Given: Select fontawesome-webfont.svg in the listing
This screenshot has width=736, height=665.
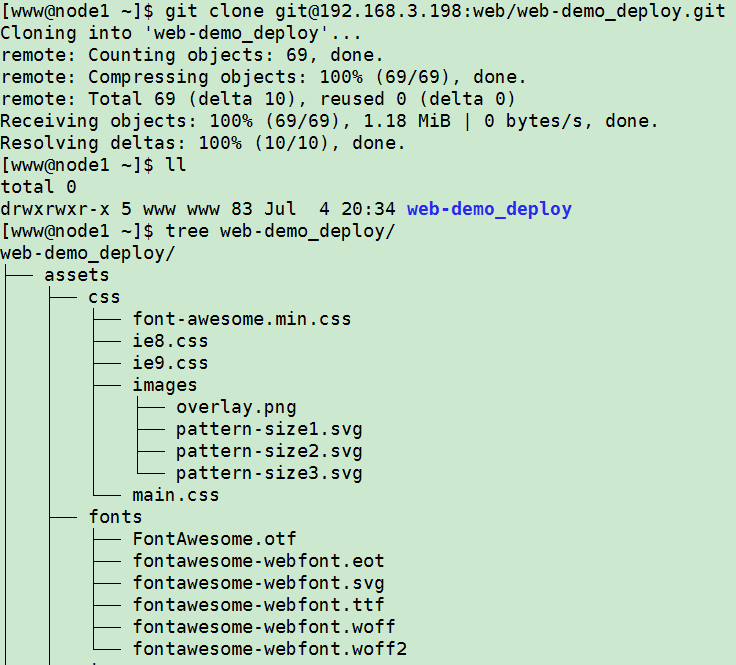Looking at the screenshot, I should coord(258,583).
